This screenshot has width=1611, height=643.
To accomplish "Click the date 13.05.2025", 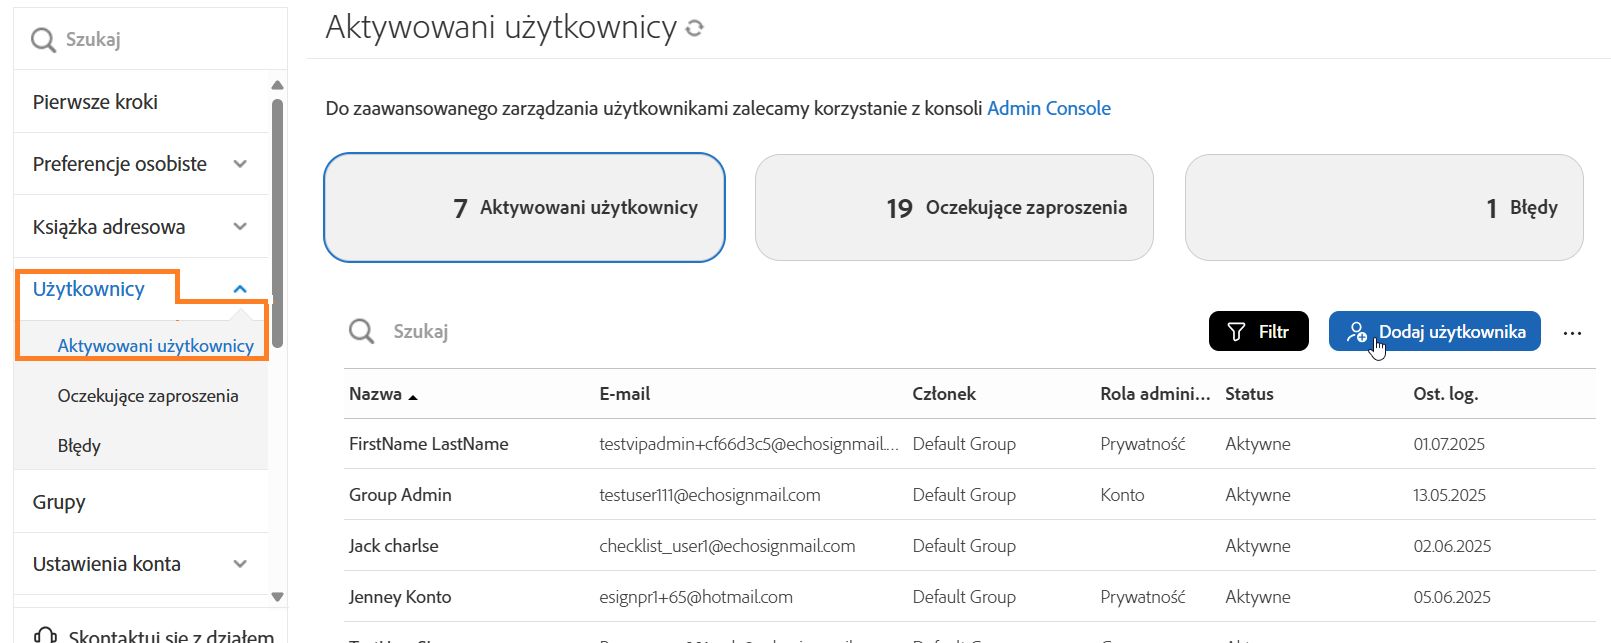I will click(x=1449, y=495).
